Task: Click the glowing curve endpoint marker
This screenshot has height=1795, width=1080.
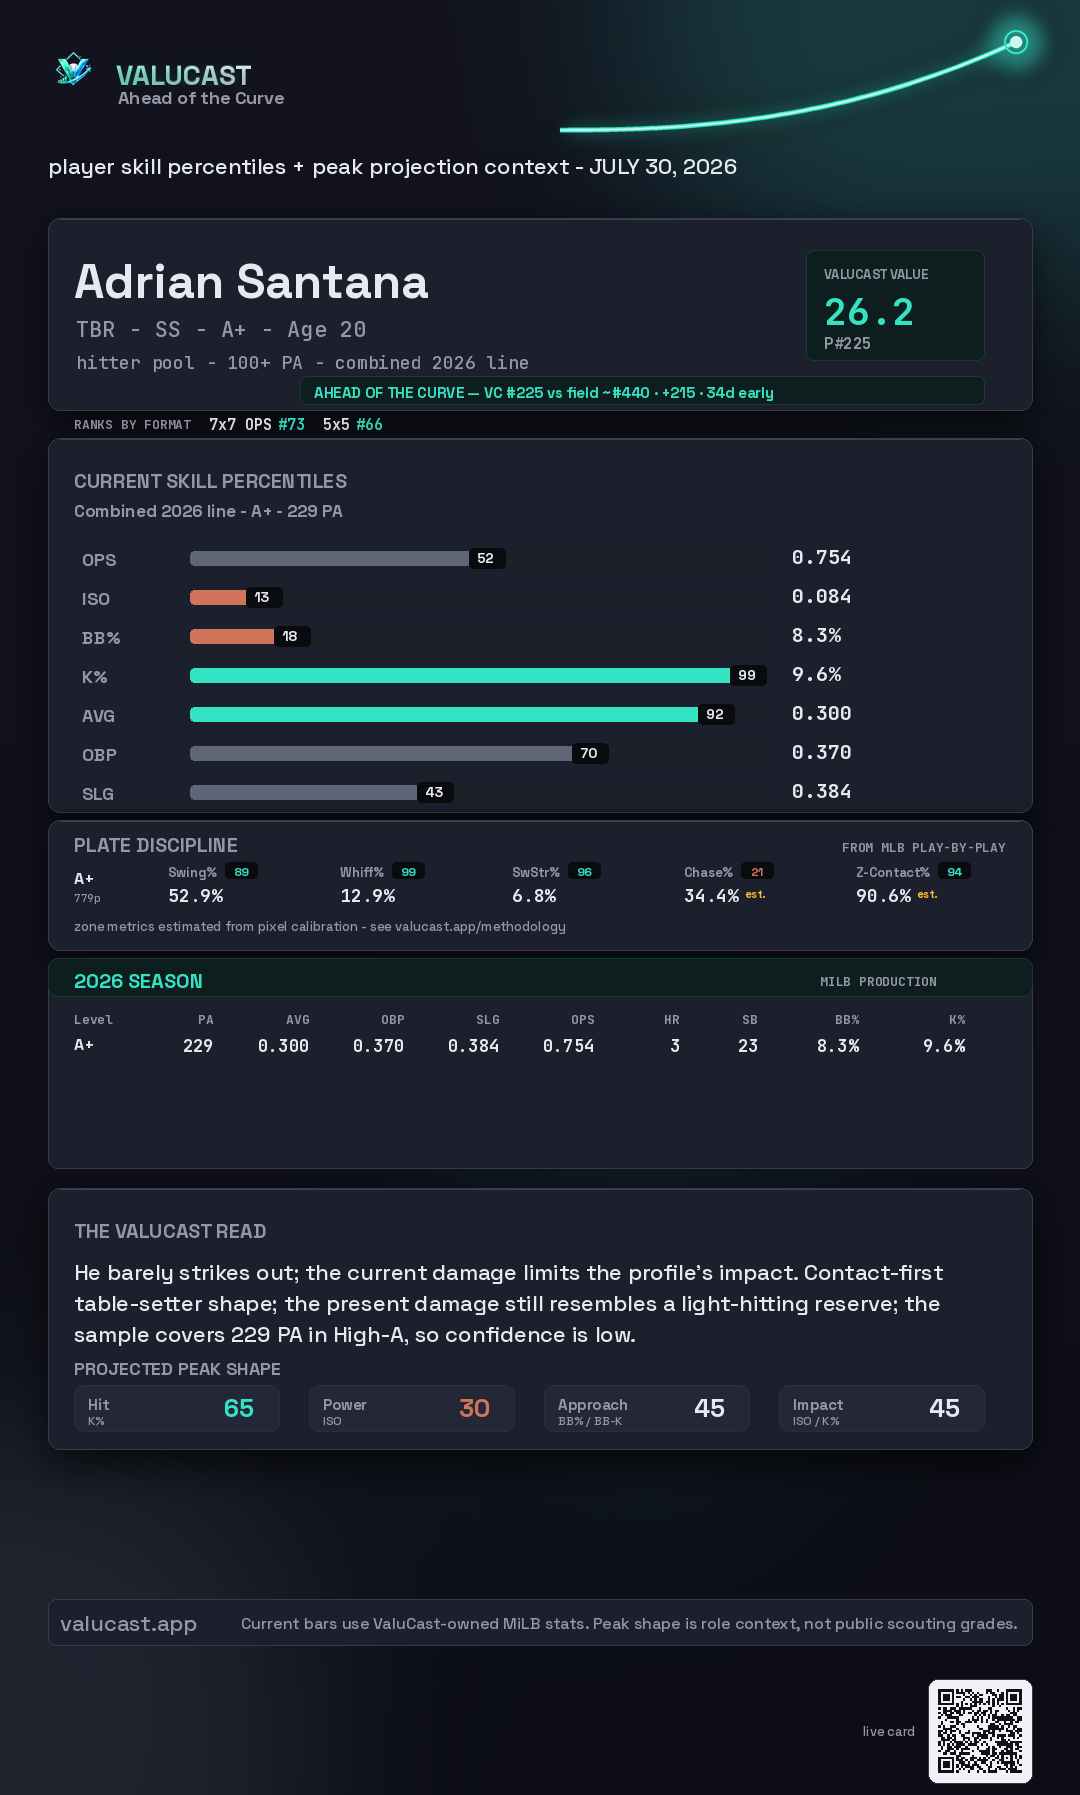Action: tap(1016, 42)
